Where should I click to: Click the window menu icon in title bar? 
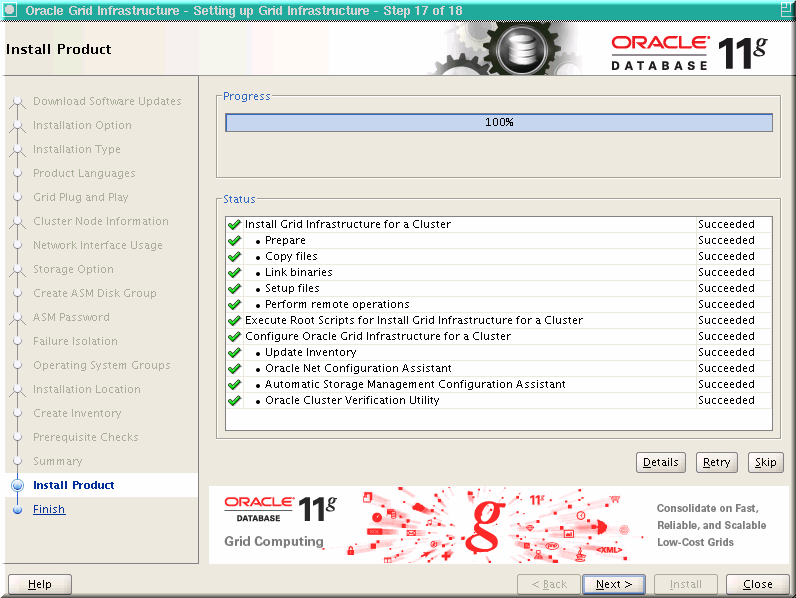(10, 10)
